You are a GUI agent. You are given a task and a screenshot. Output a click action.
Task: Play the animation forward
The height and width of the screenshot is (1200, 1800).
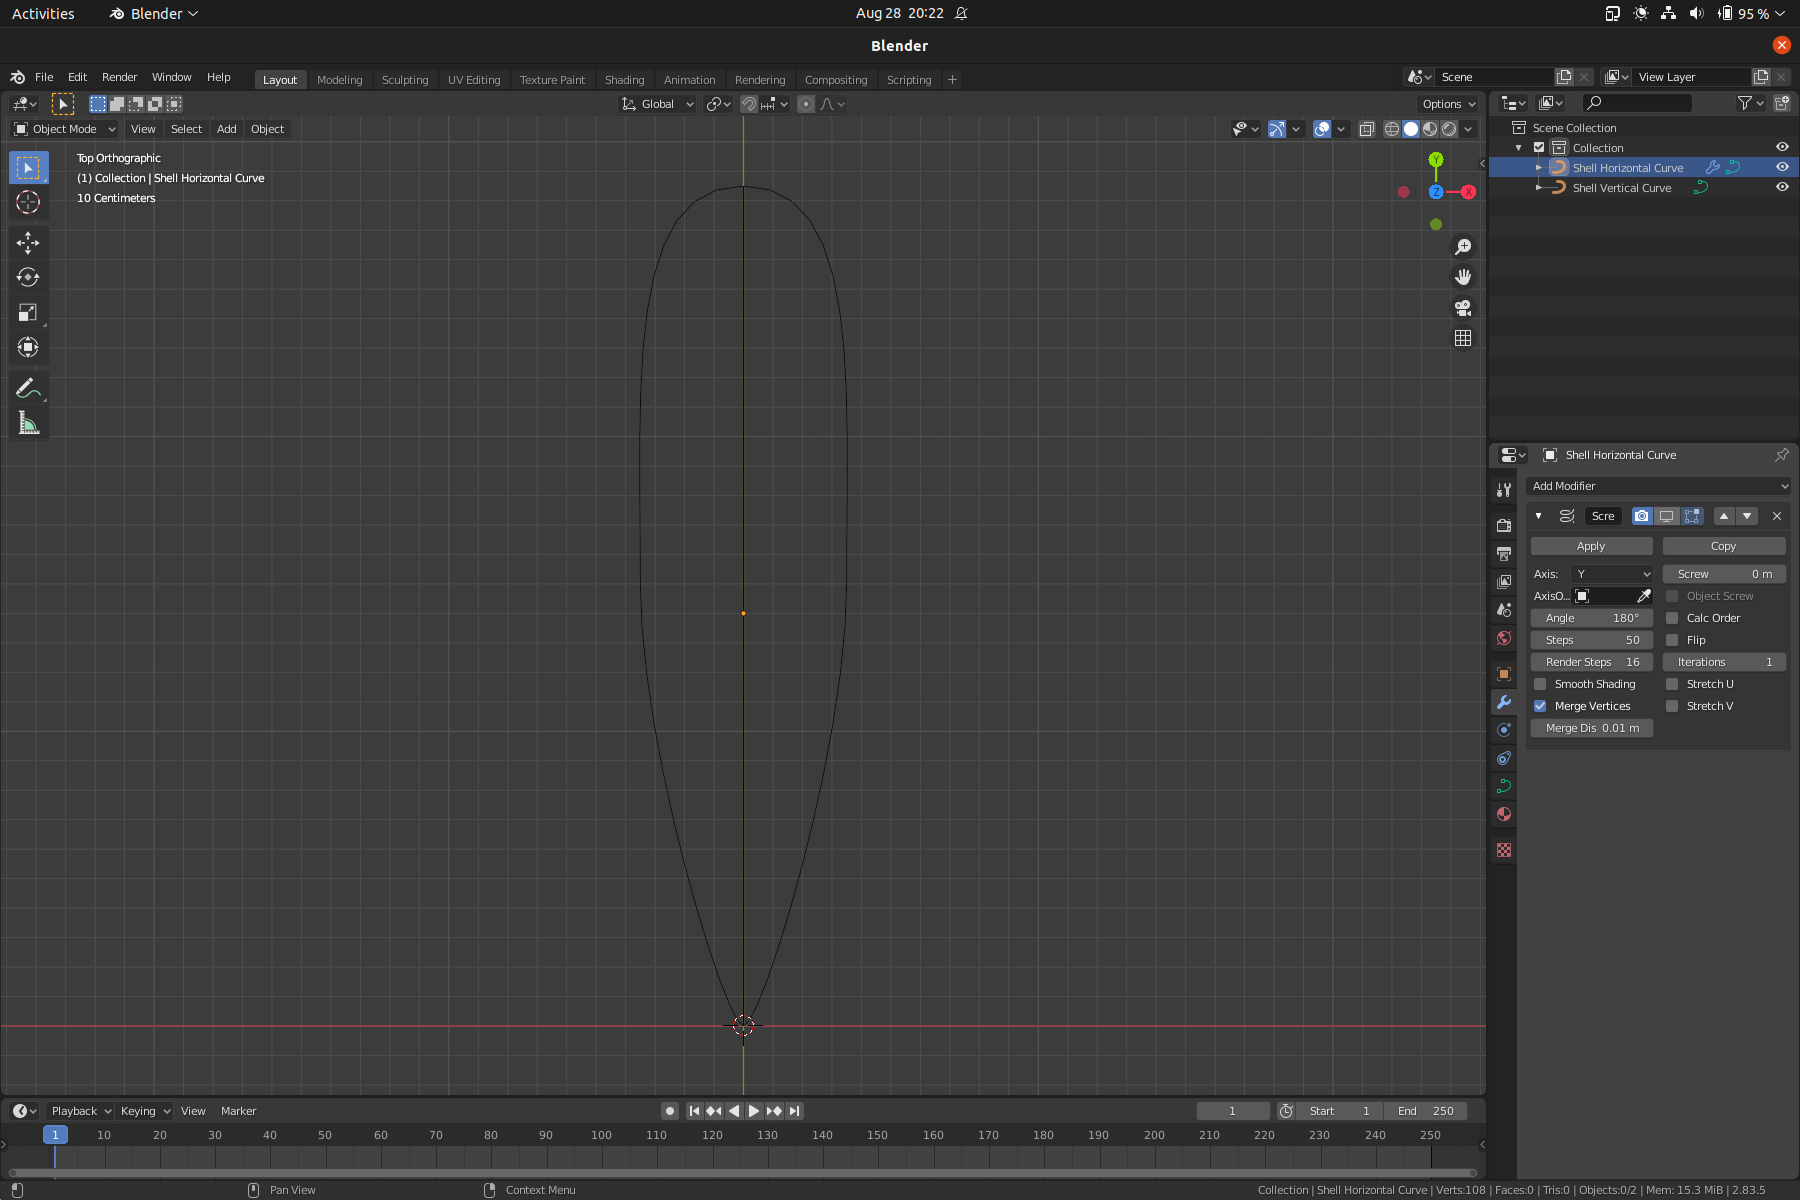pos(754,1111)
